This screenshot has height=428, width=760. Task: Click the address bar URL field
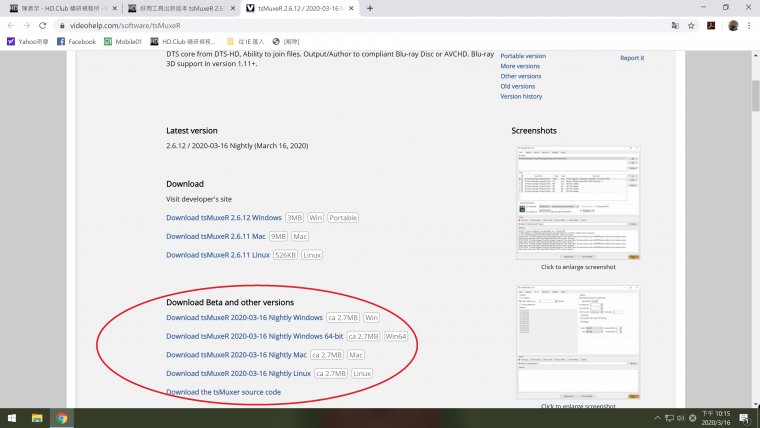(x=300, y=25)
